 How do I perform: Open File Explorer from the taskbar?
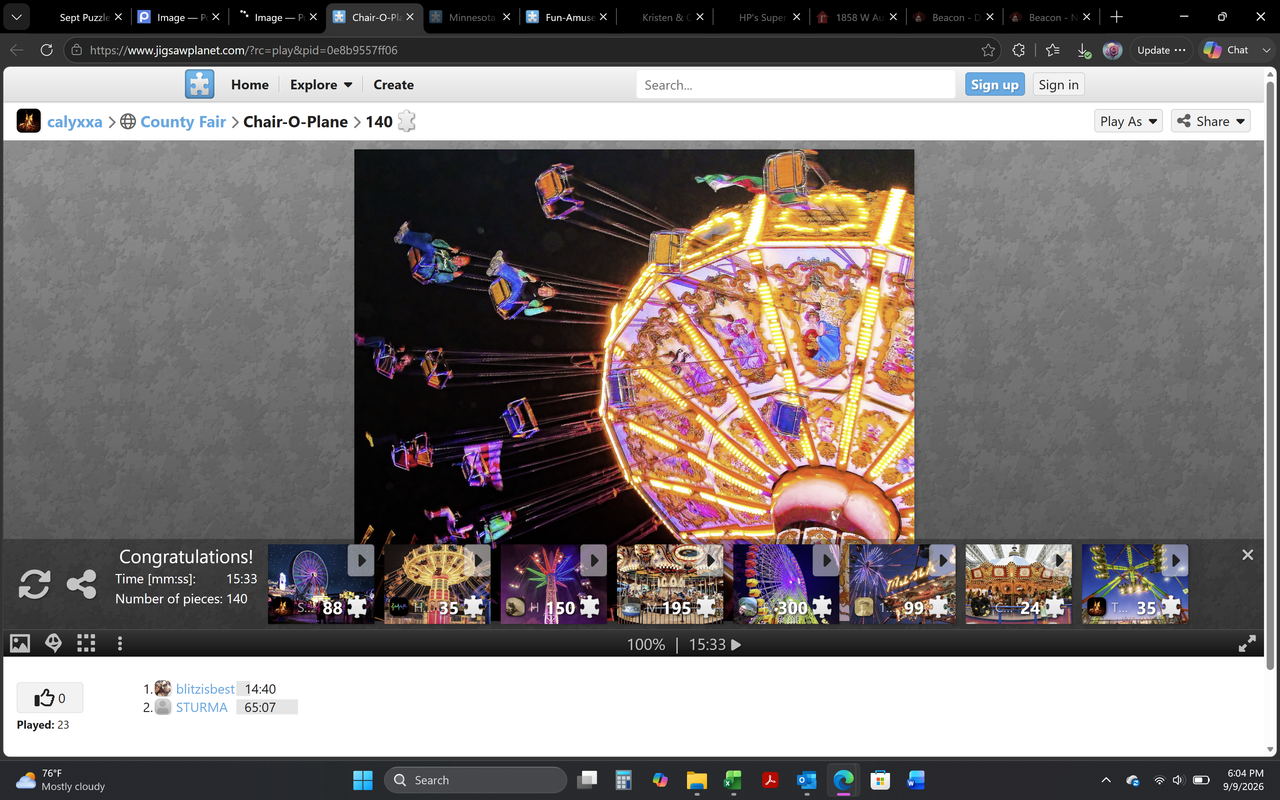point(696,780)
